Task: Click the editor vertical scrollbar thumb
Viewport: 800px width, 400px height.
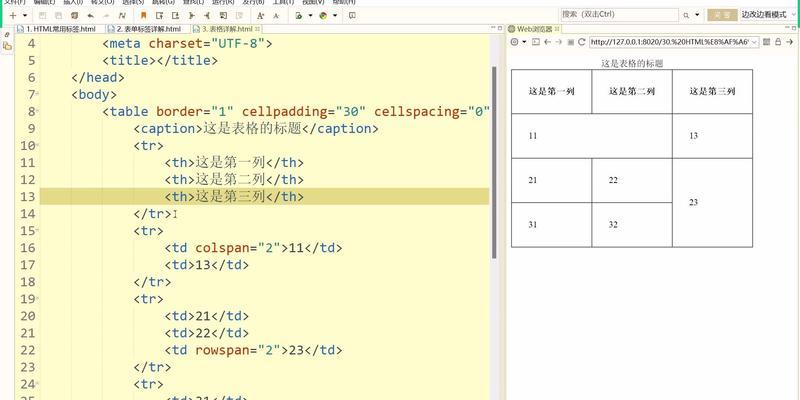Action: (x=494, y=162)
